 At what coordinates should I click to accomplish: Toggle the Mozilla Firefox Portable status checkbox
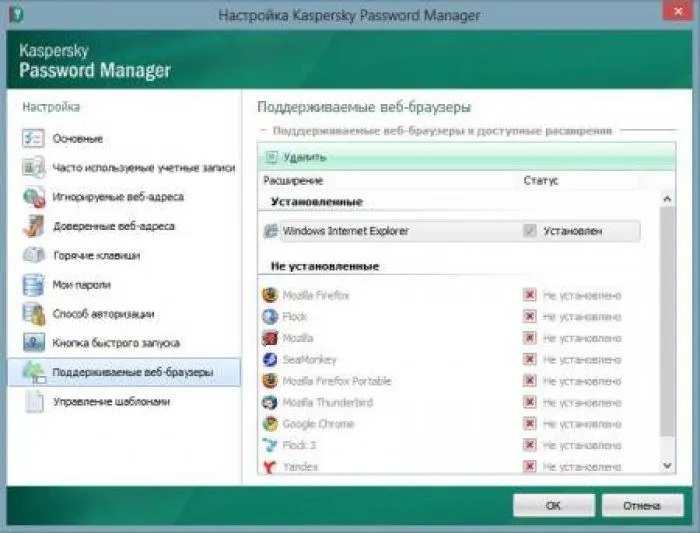tap(529, 380)
